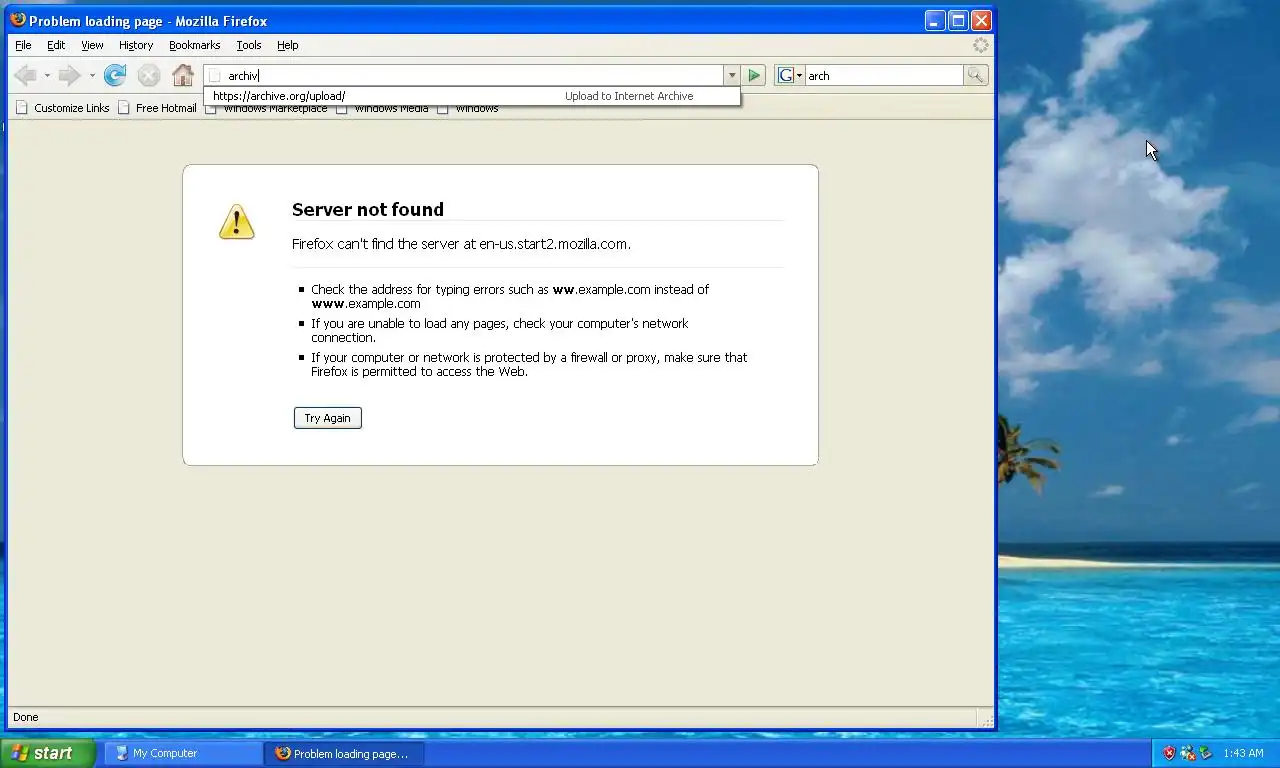Open the View menu

92,45
